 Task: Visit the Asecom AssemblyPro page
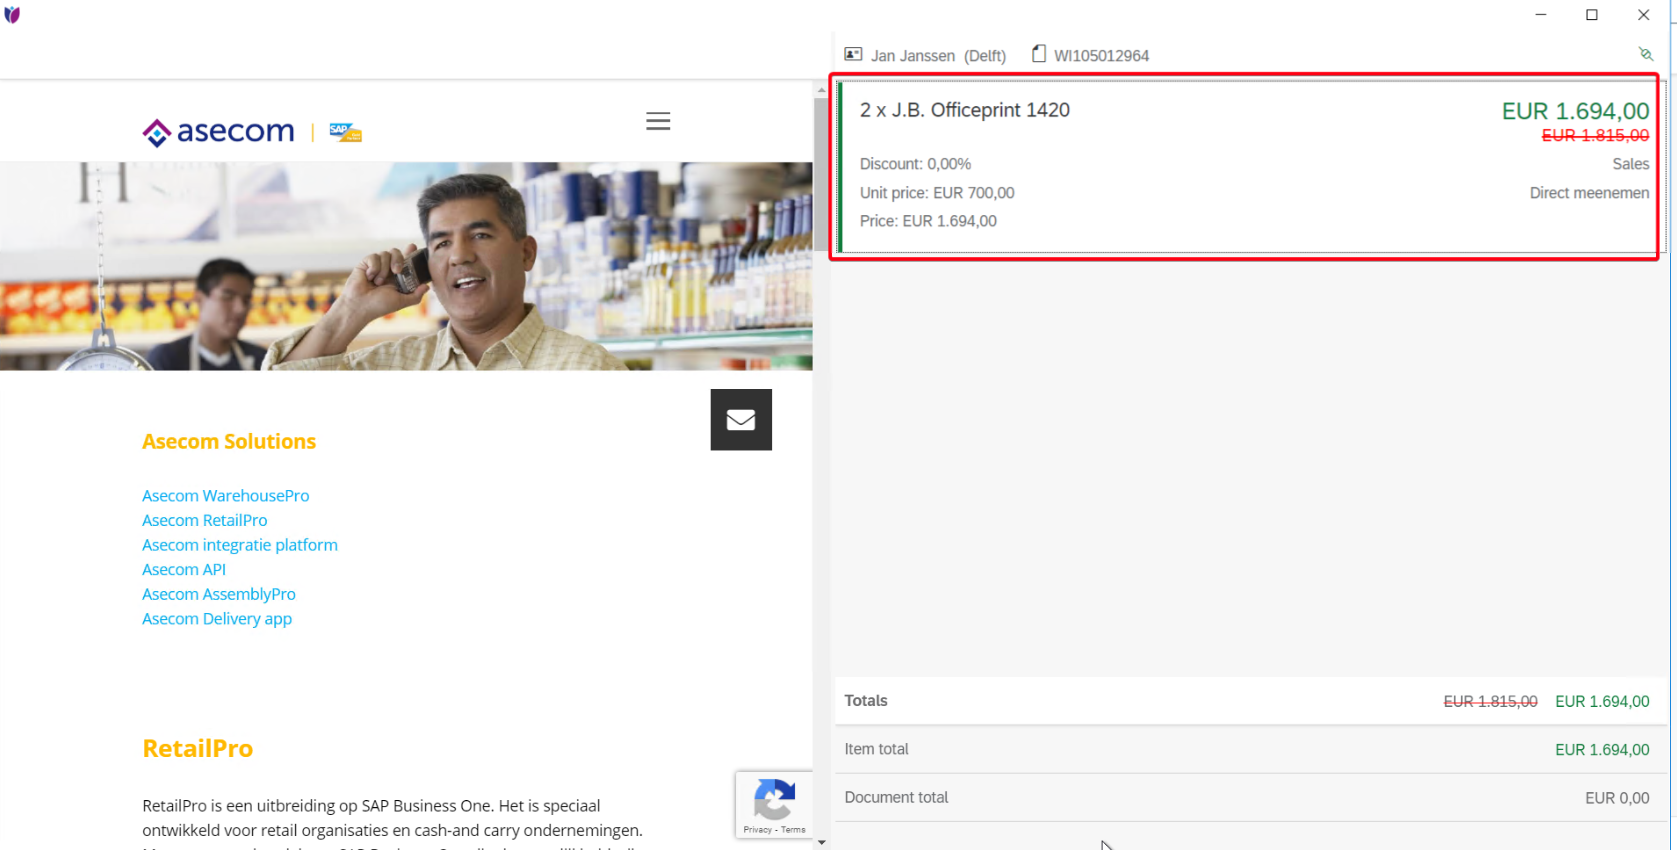(x=218, y=594)
